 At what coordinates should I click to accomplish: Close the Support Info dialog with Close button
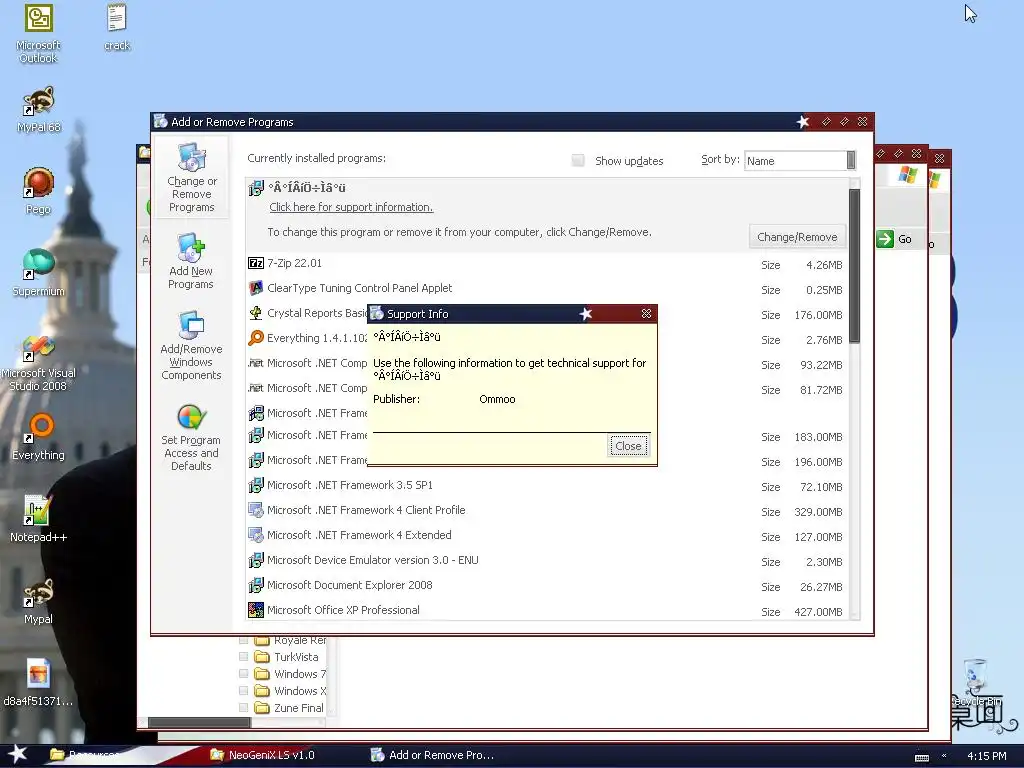(628, 446)
